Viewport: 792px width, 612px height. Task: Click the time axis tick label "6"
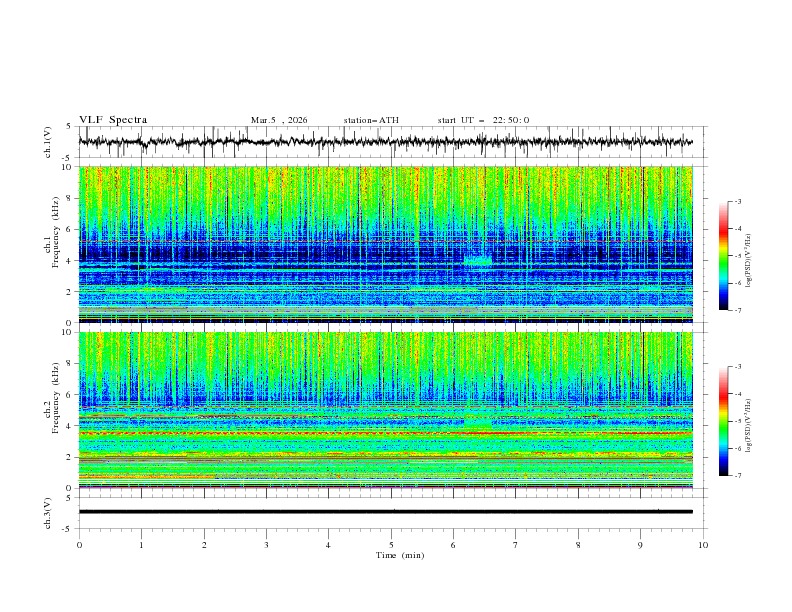pos(453,545)
